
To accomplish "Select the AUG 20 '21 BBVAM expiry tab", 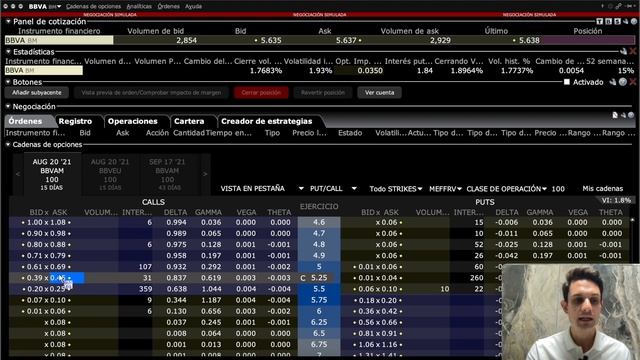I will click(52, 174).
